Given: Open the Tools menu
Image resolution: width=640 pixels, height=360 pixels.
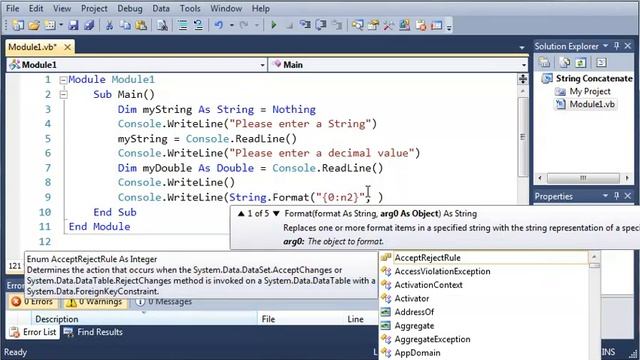Looking at the screenshot, I should 190,8.
